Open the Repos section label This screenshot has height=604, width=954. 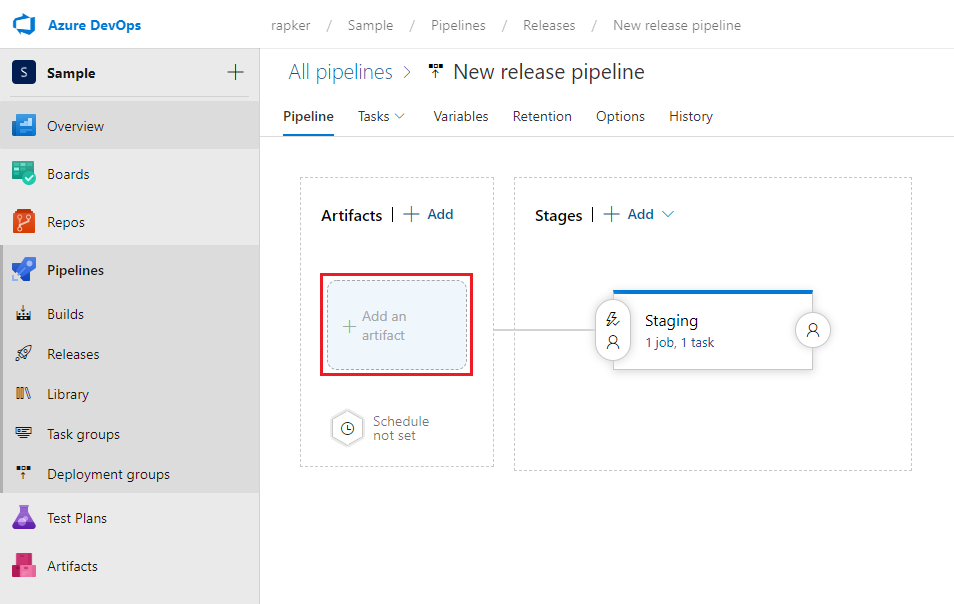point(66,222)
